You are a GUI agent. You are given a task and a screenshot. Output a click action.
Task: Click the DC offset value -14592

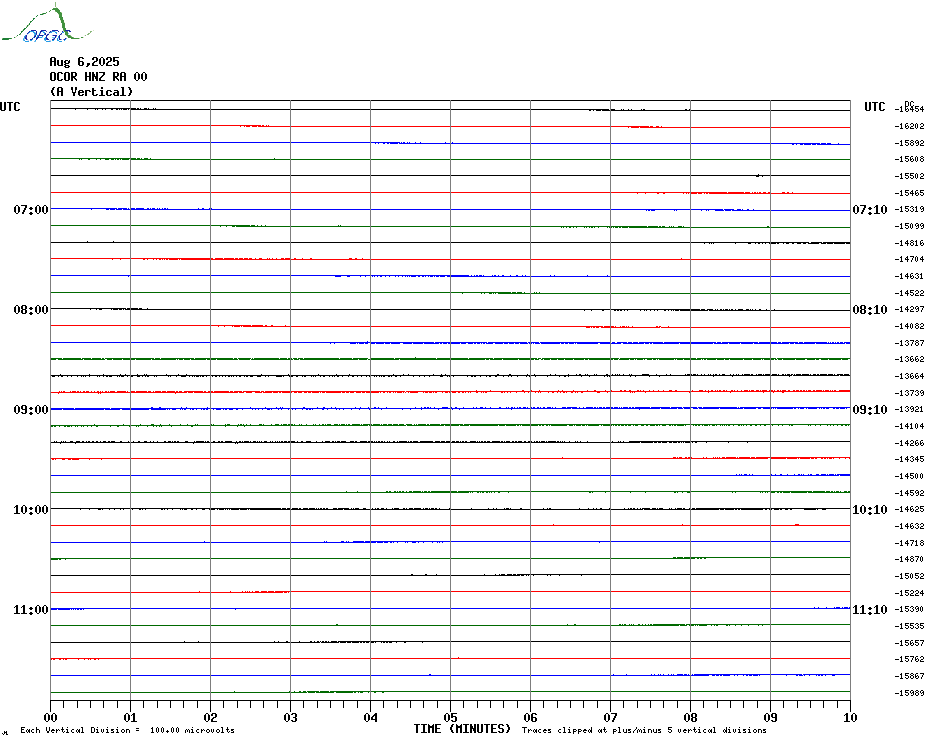click(909, 493)
